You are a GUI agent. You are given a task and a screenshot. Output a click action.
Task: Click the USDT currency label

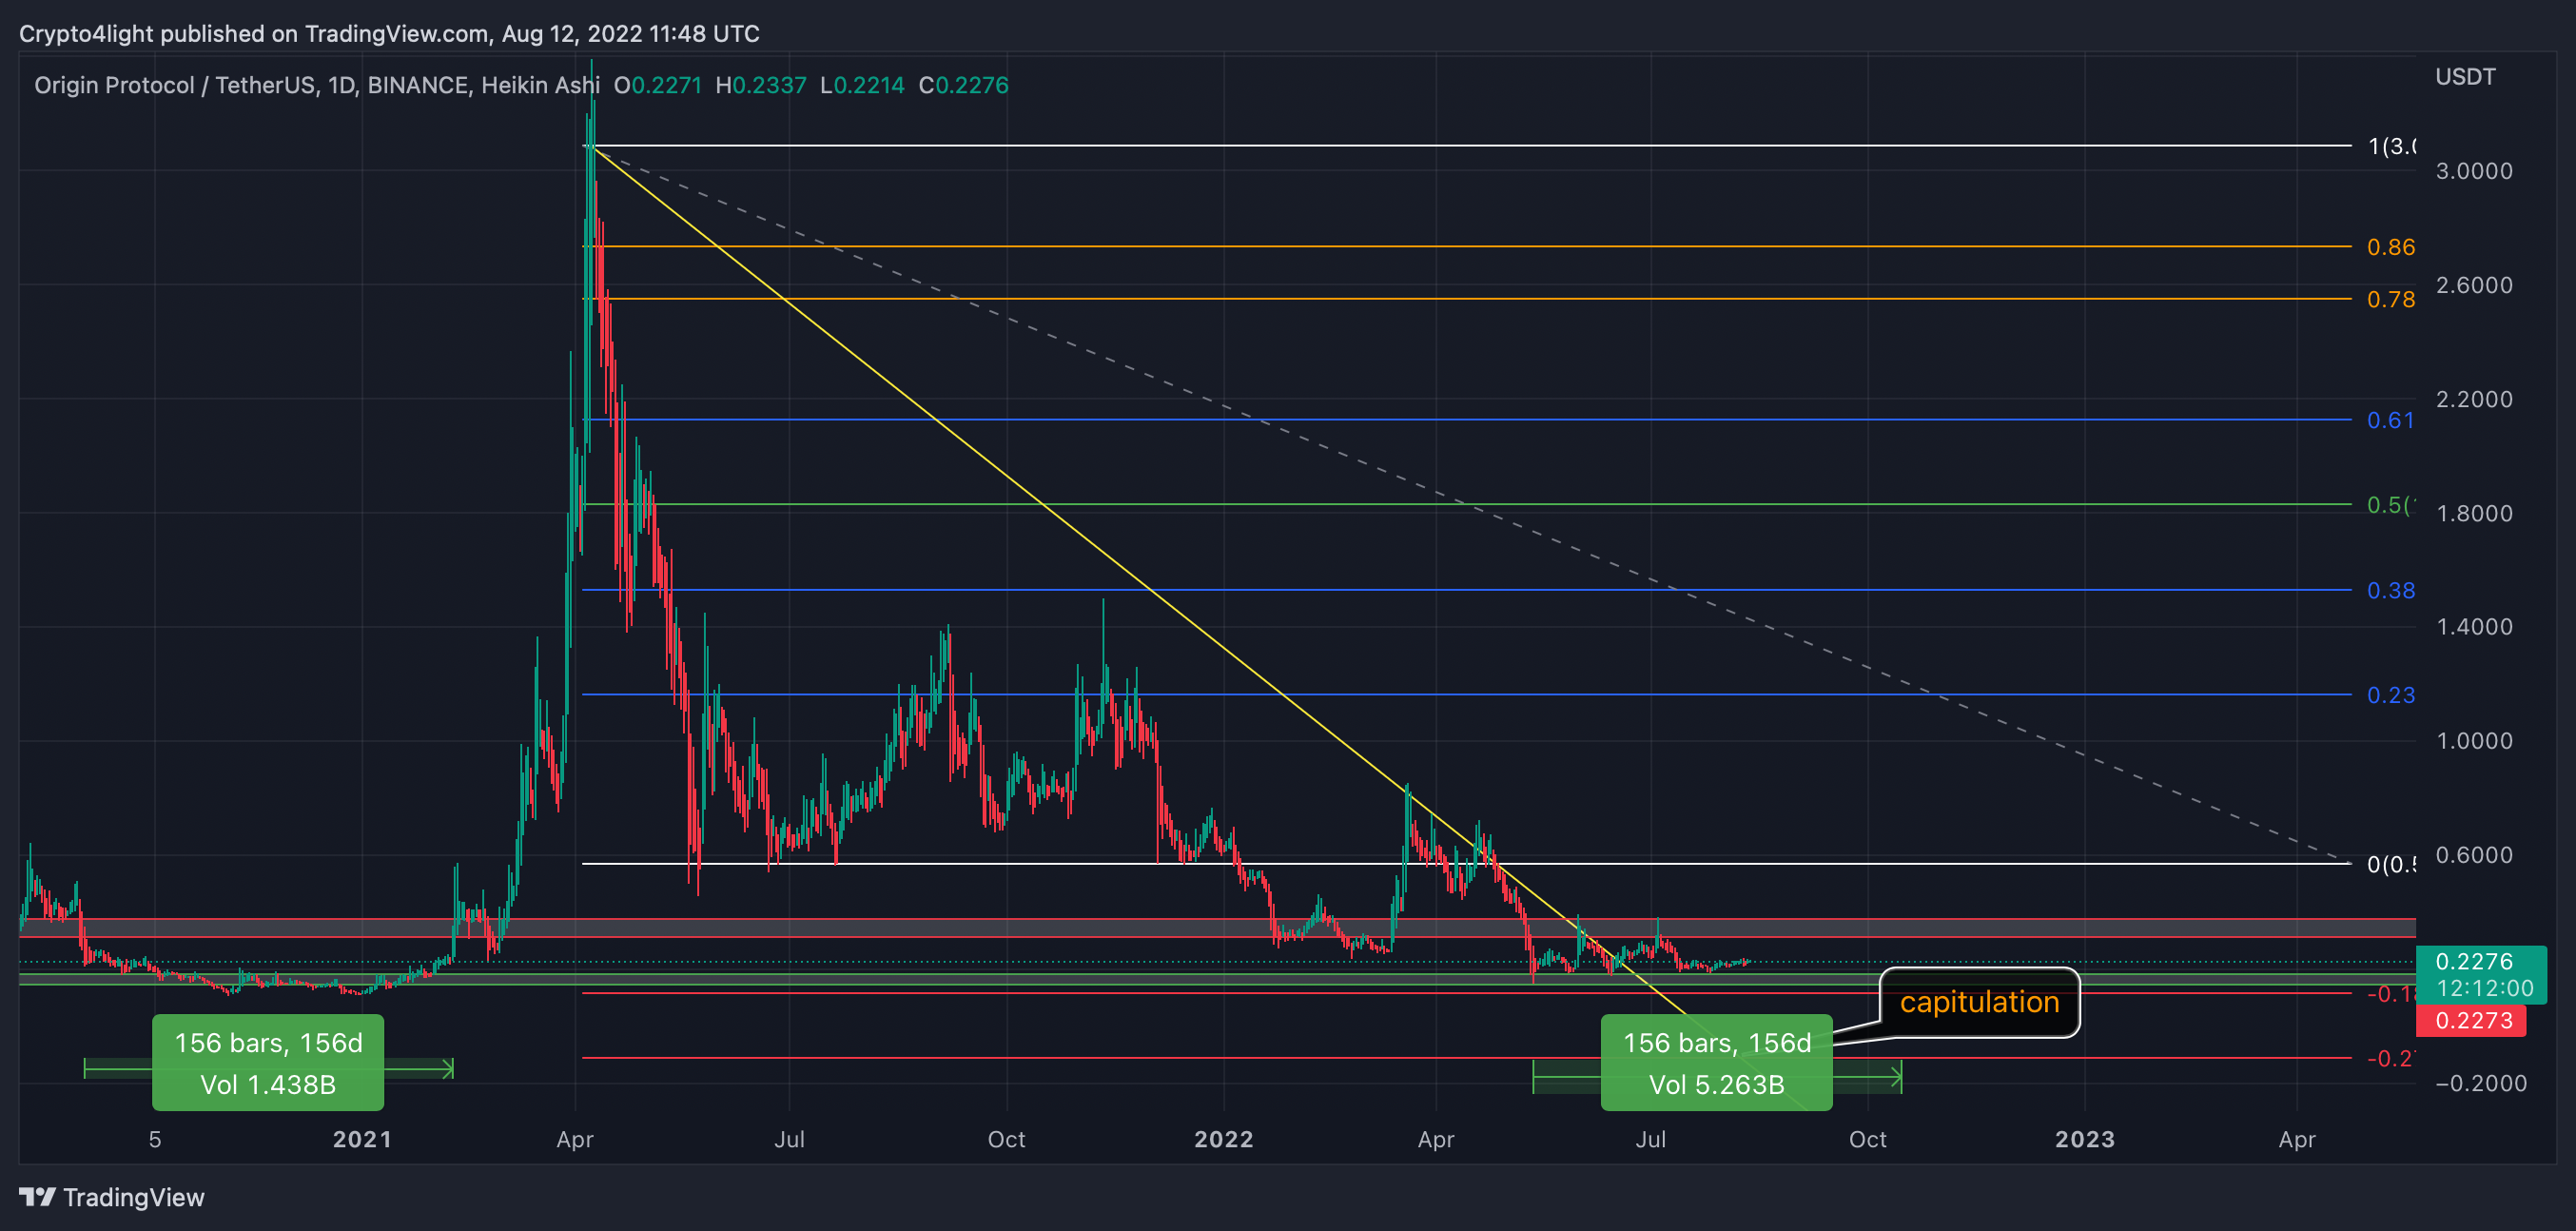[2465, 77]
